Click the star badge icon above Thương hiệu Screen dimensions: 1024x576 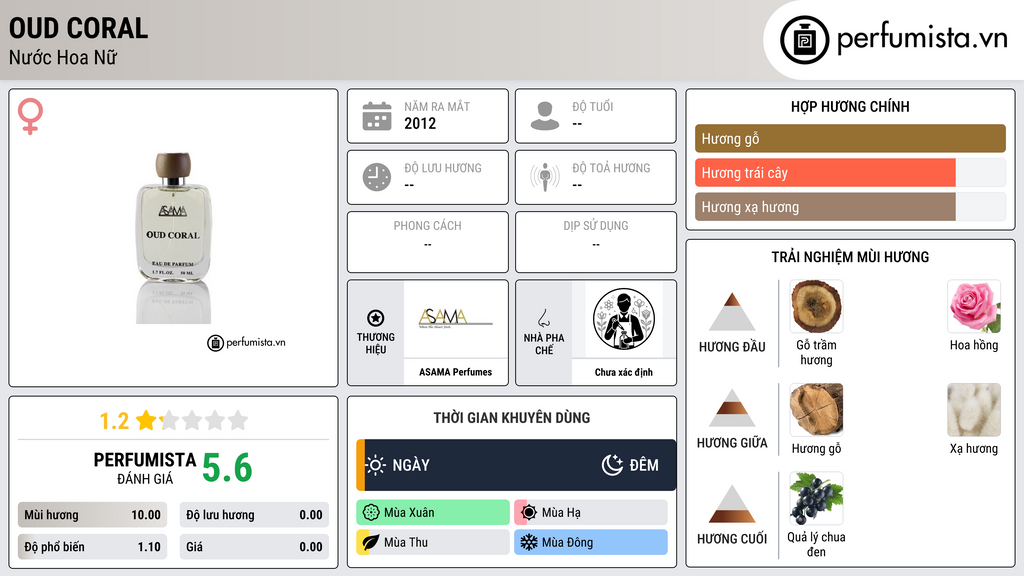pyautogui.click(x=376, y=318)
